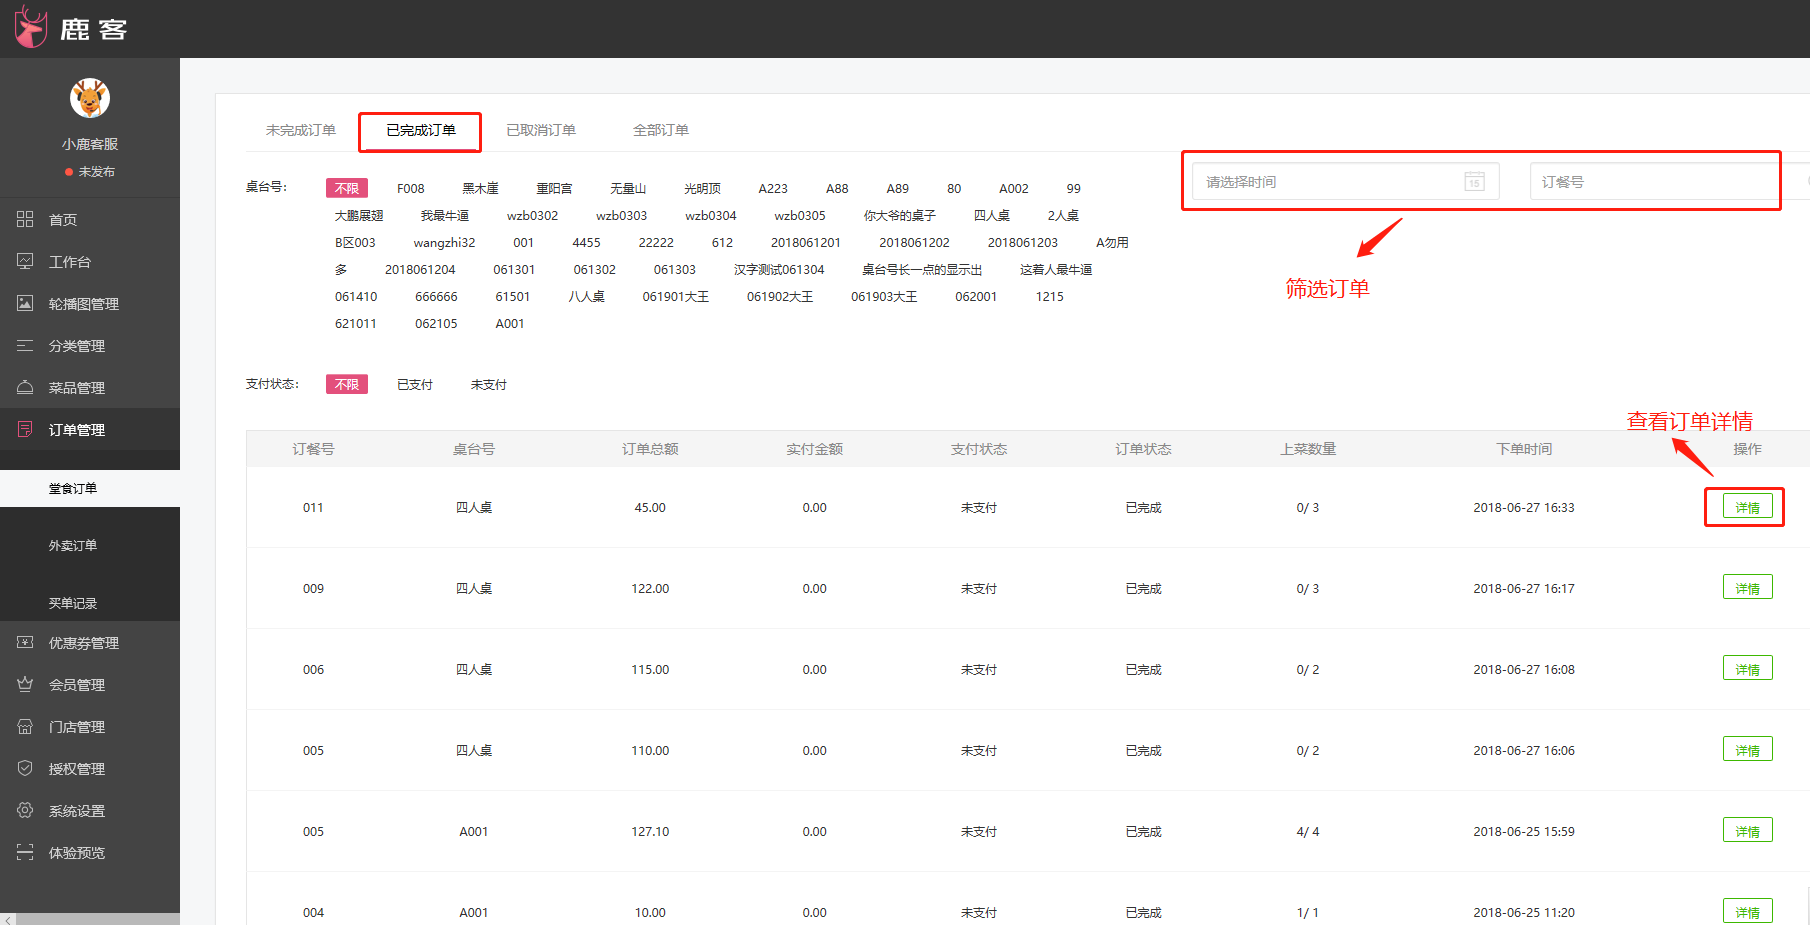The height and width of the screenshot is (925, 1810).
Task: Click the 分类管理 list icon
Action: pos(25,345)
